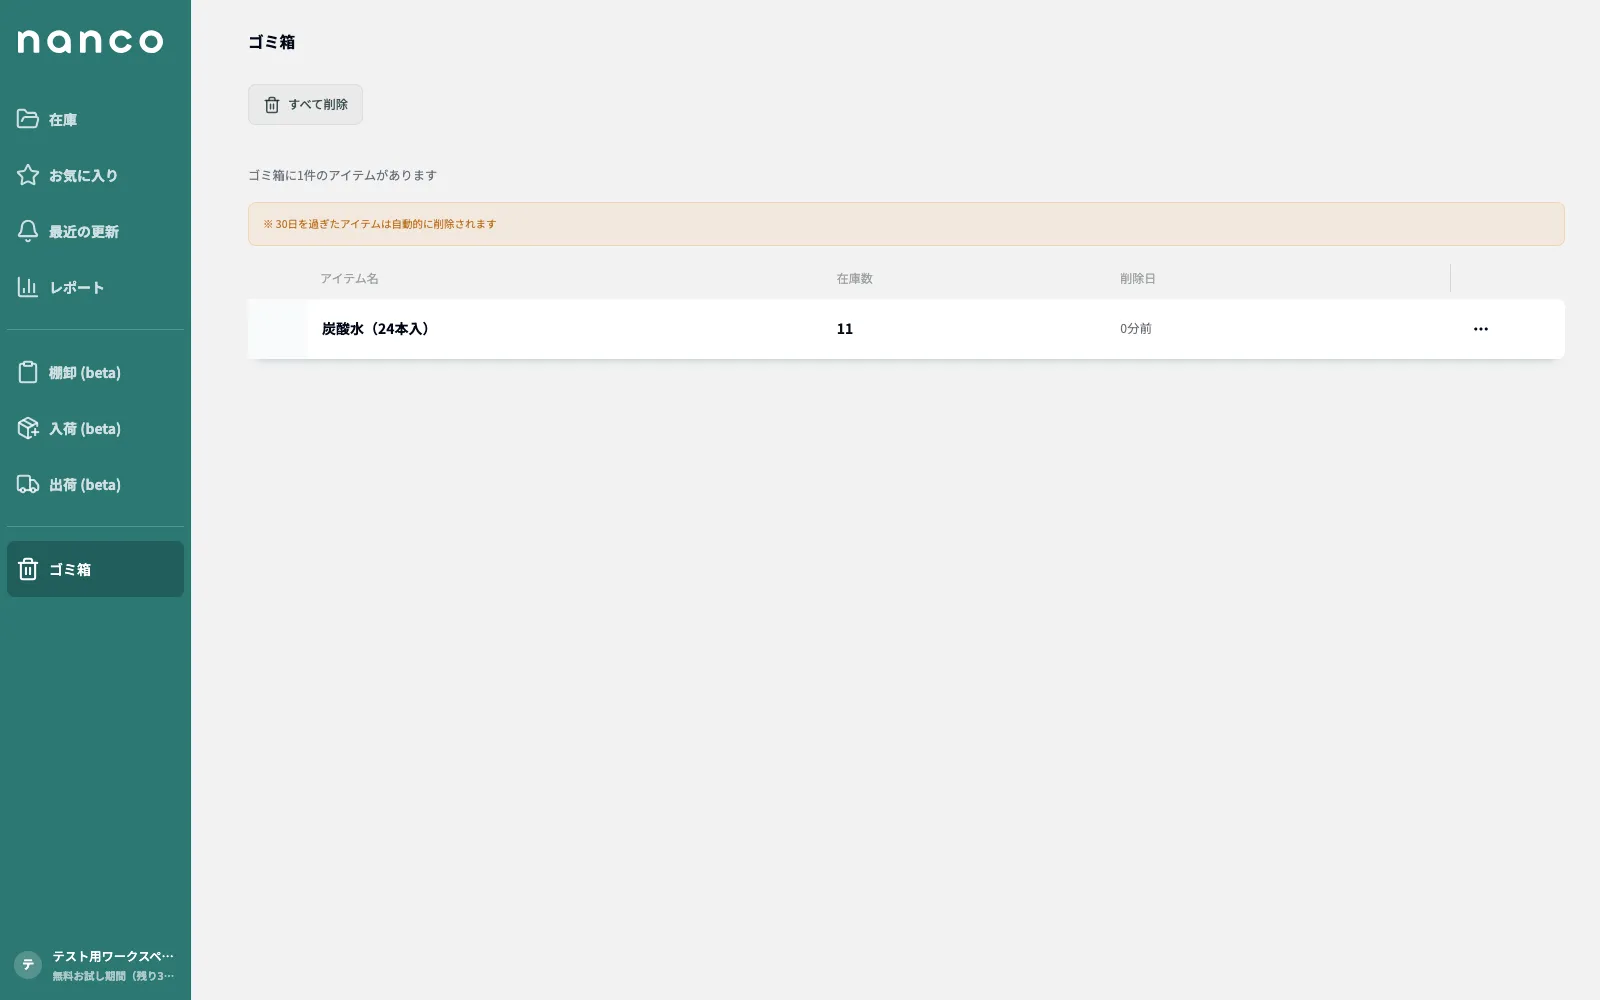Click the nanco logo
Viewport: 1600px width, 1000px height.
pyautogui.click(x=90, y=41)
